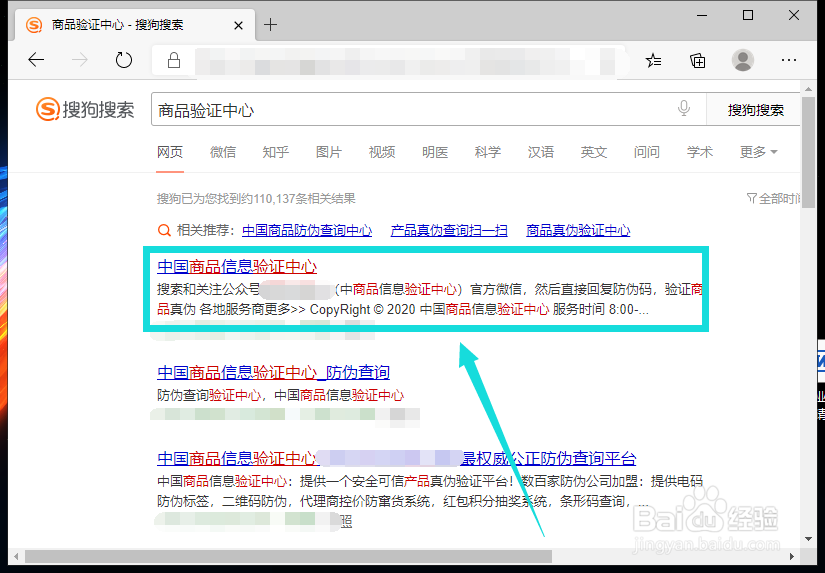Reload the page with refresh icon

[124, 60]
